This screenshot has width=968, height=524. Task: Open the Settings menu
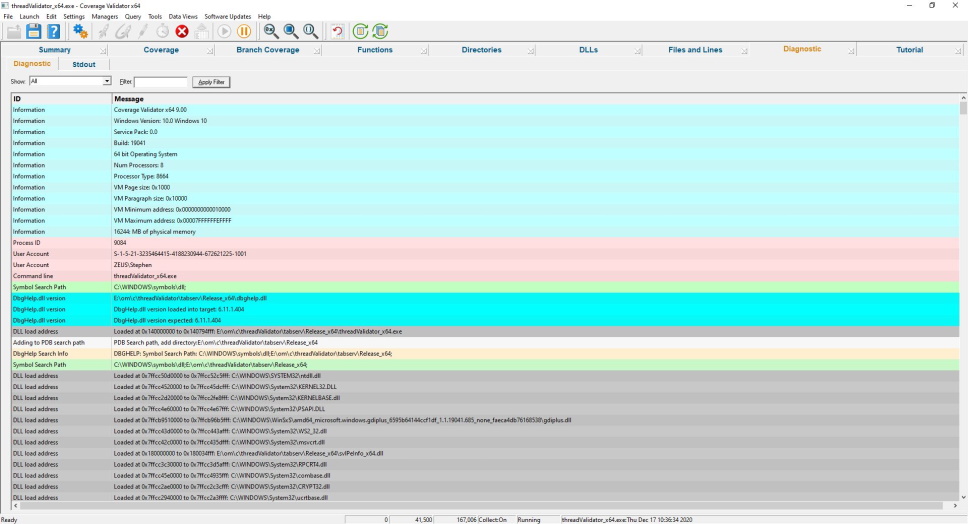coord(74,17)
